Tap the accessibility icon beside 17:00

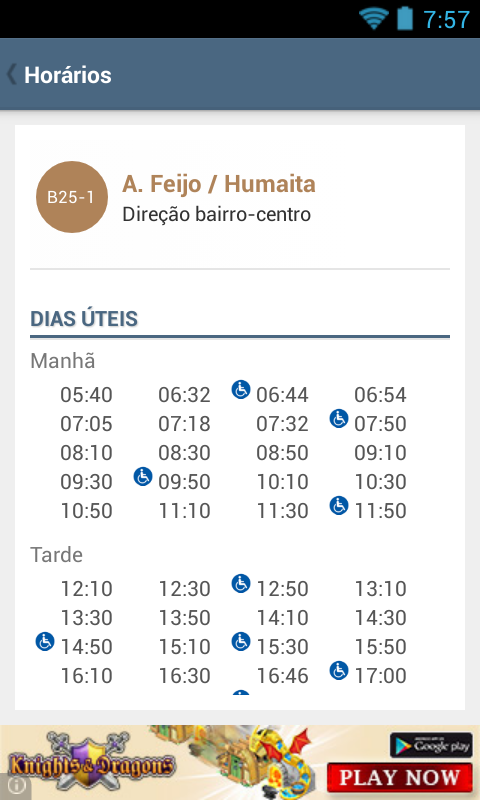click(x=339, y=670)
